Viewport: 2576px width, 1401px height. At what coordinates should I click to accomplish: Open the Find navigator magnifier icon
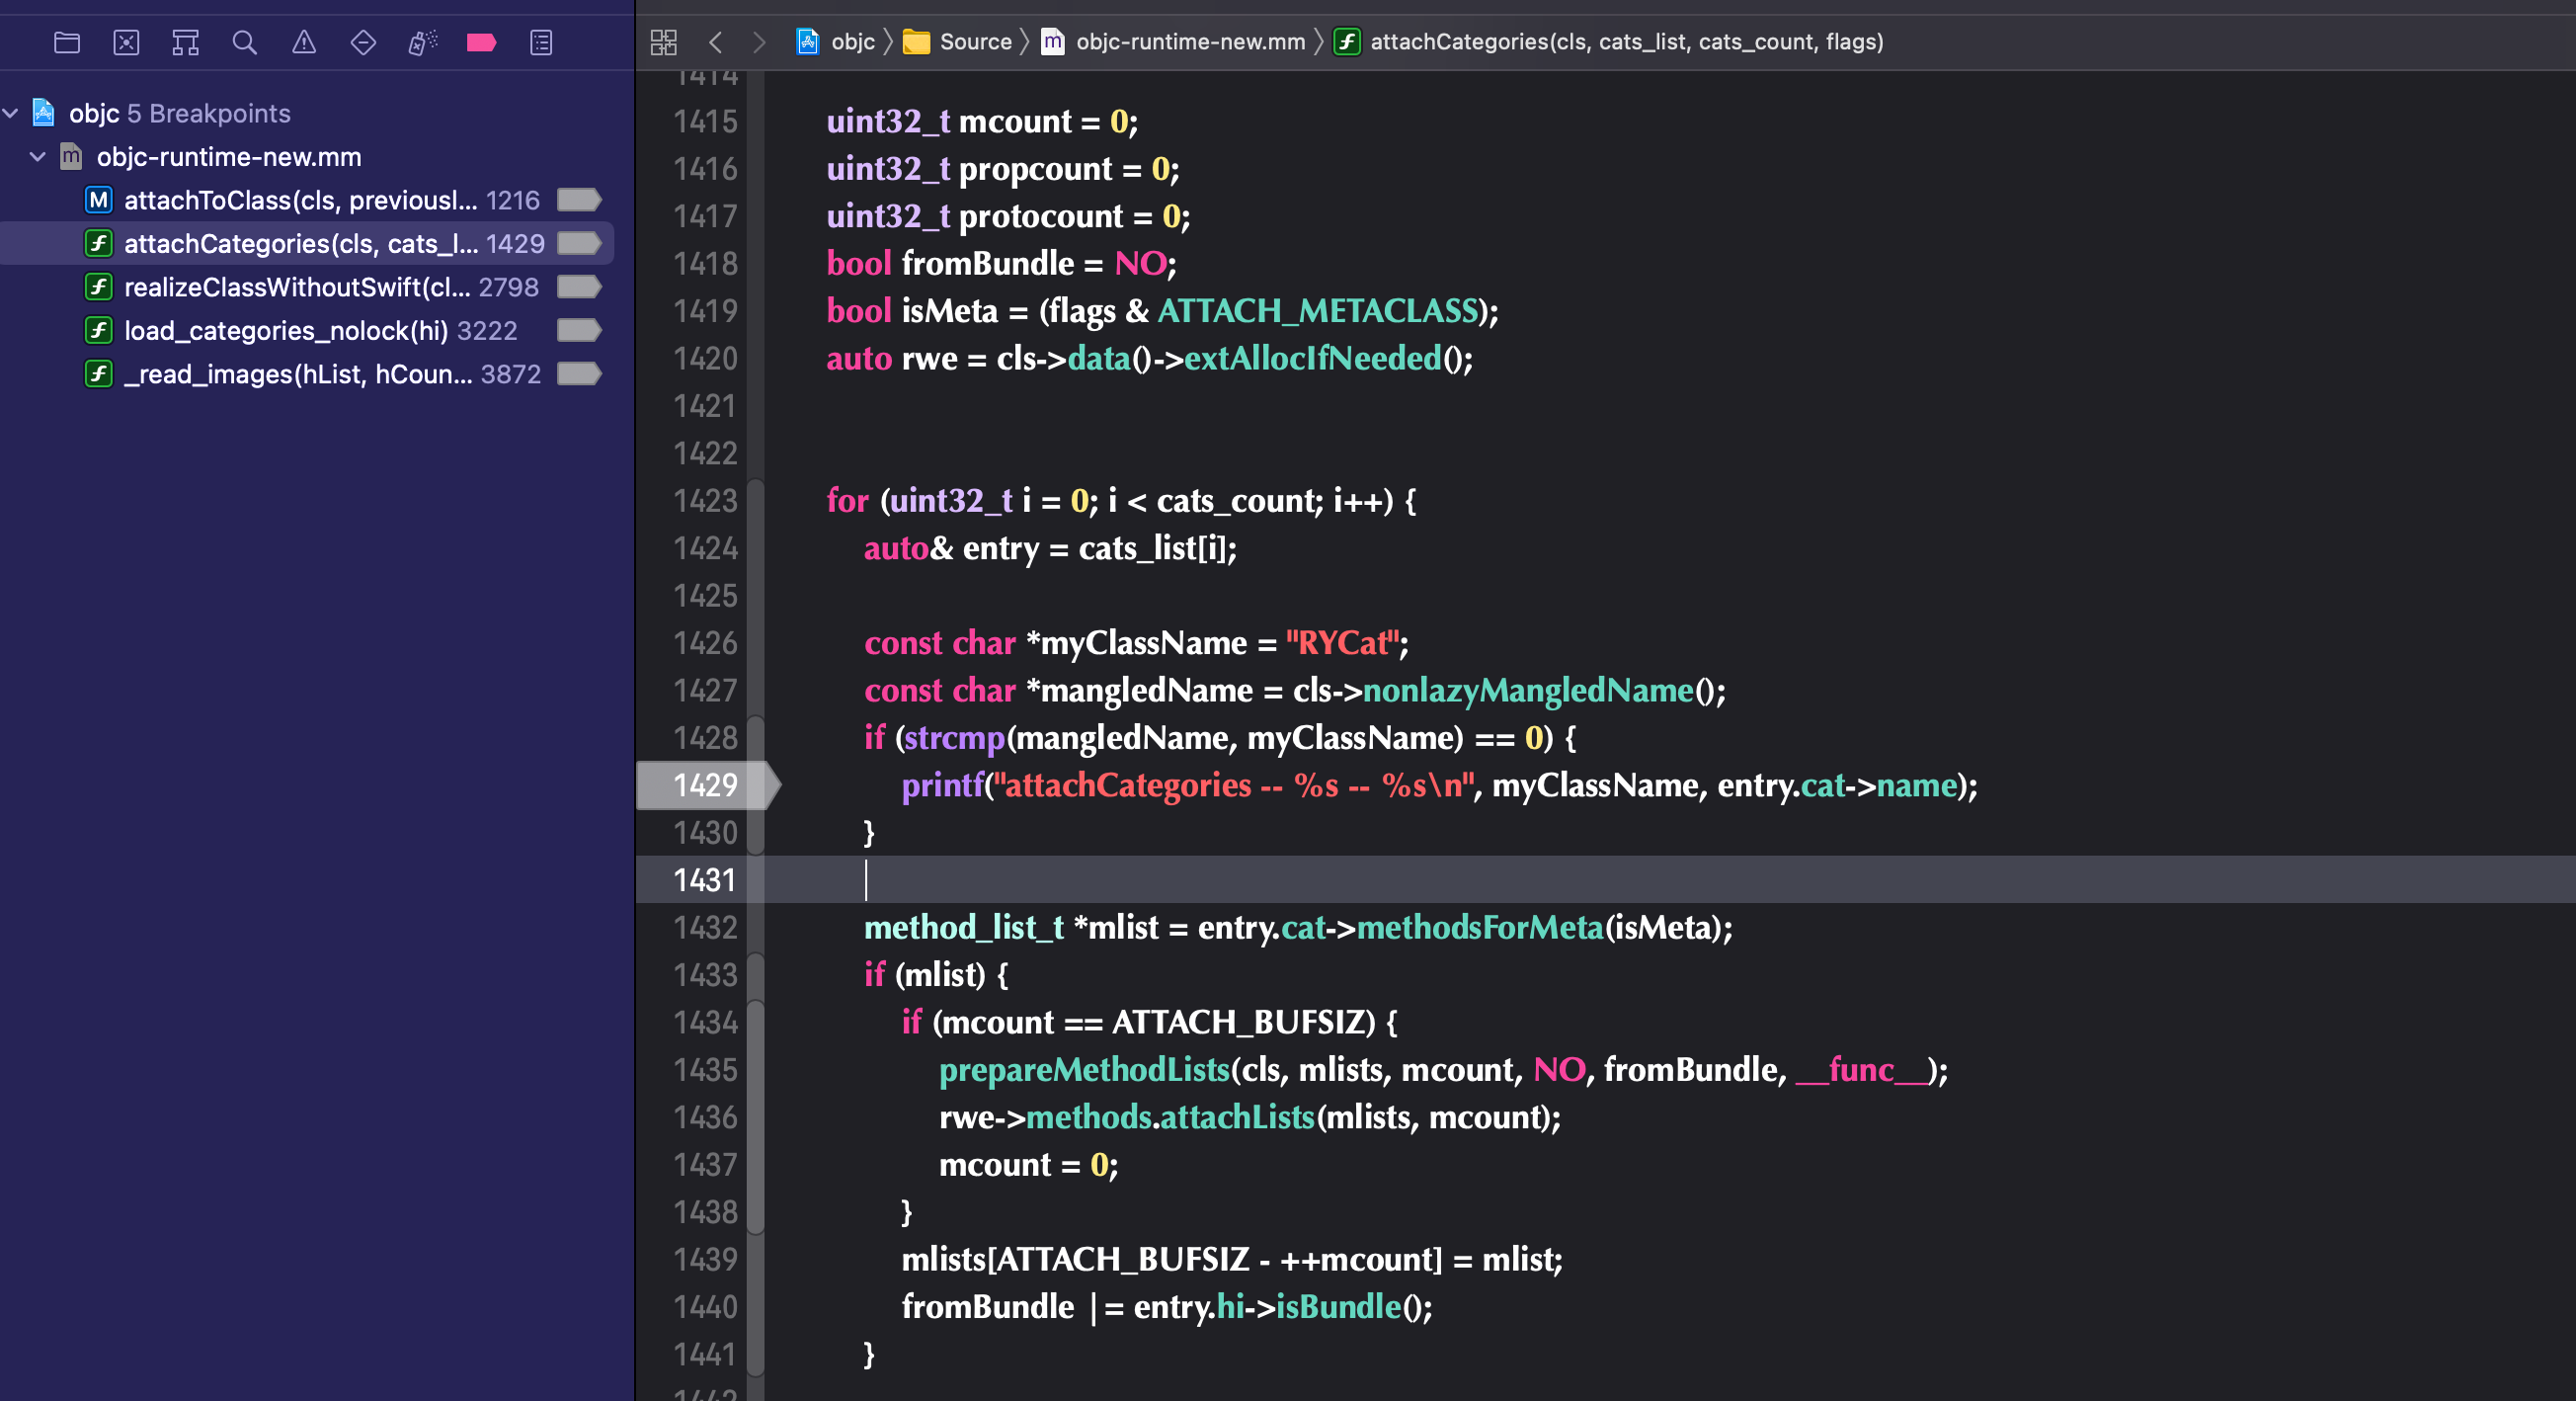244,42
